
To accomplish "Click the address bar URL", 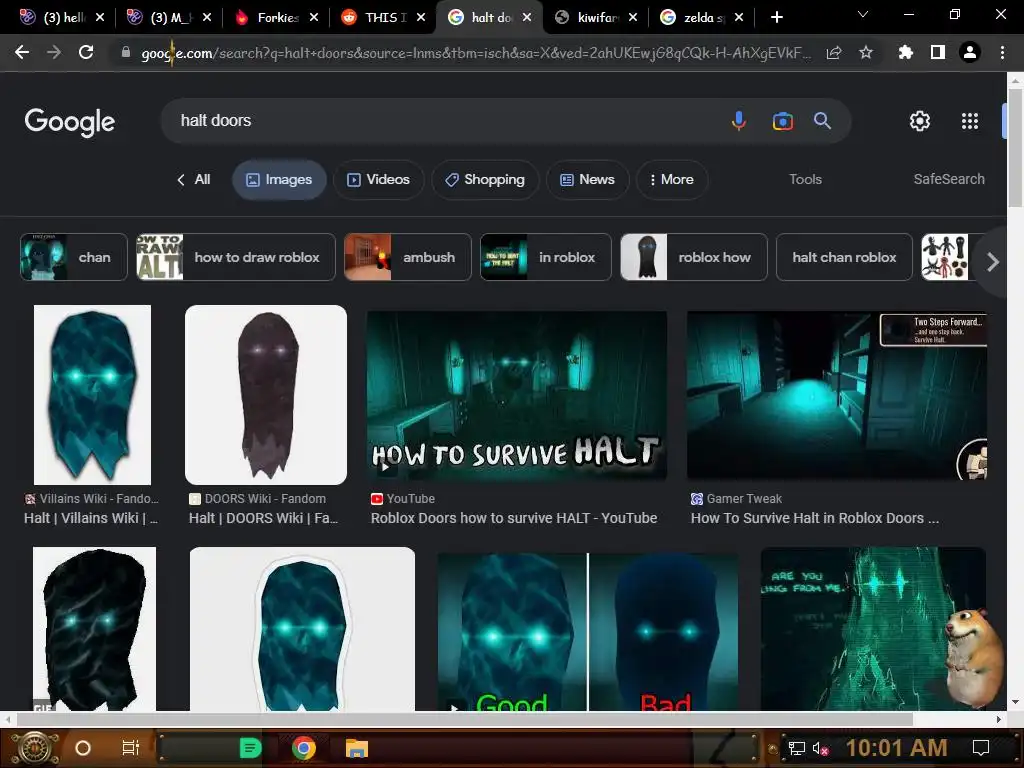I will point(475,53).
